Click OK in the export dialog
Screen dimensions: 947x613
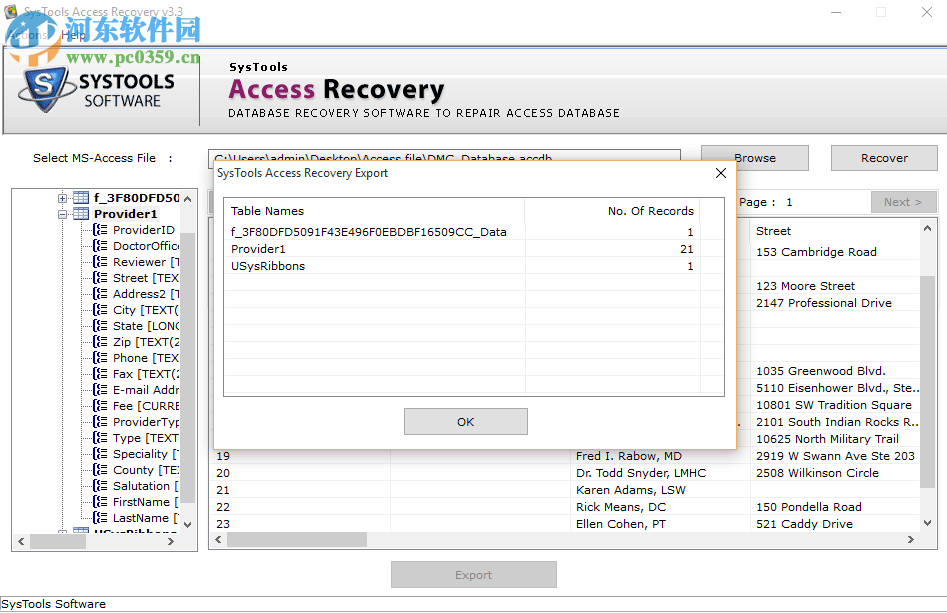point(465,421)
